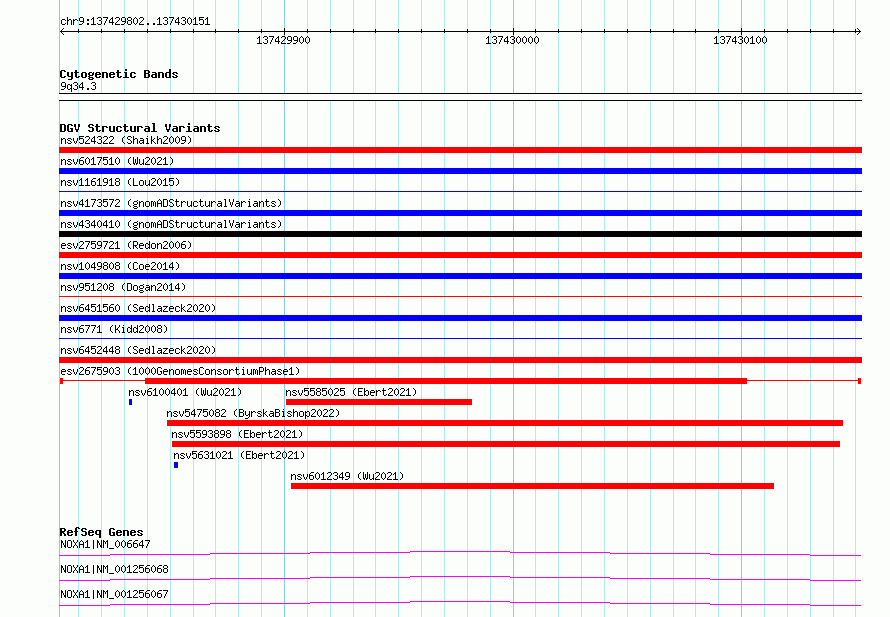The width and height of the screenshot is (890, 617).
Task: Click the blue bar under nsv1049808
Action: click(460, 276)
